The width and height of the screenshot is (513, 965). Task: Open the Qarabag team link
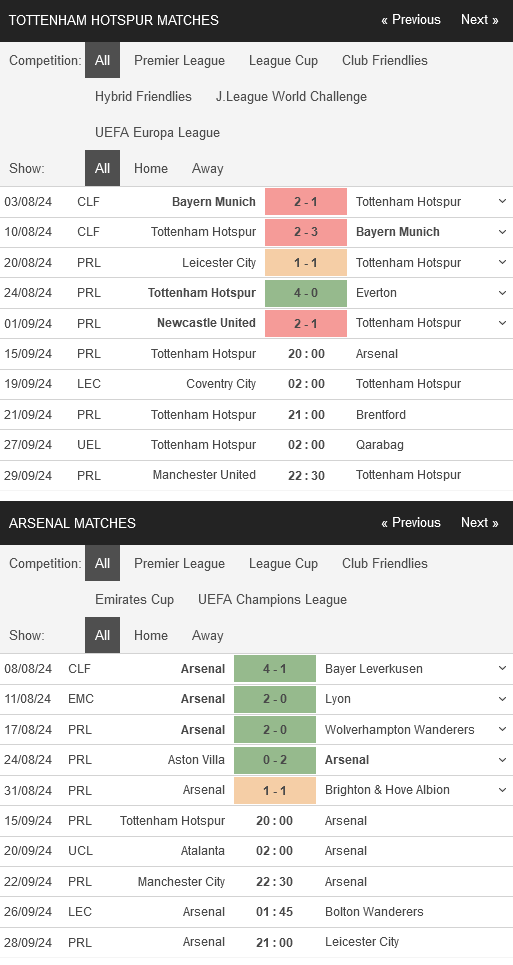click(x=380, y=444)
